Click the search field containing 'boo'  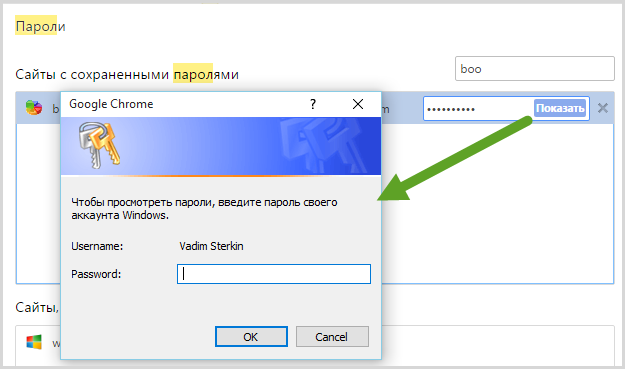pos(535,69)
